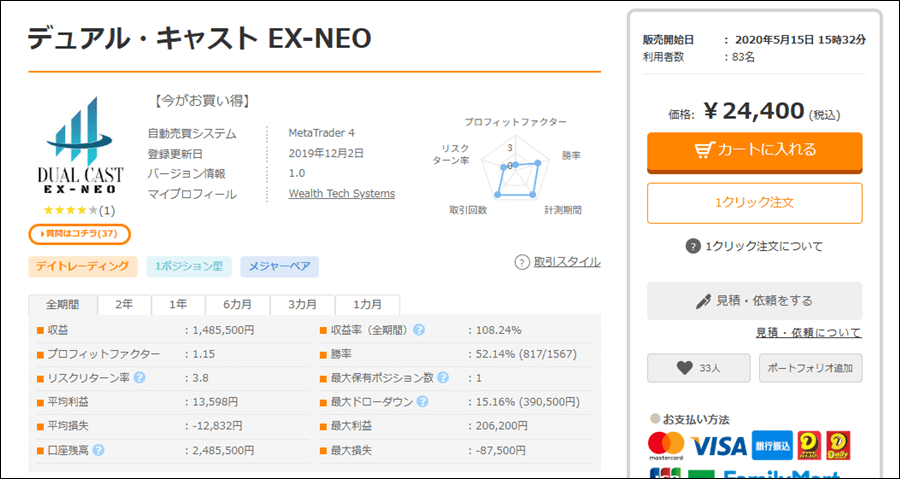Click the MetaTrader 4 text
900x479 pixels.
point(321,133)
